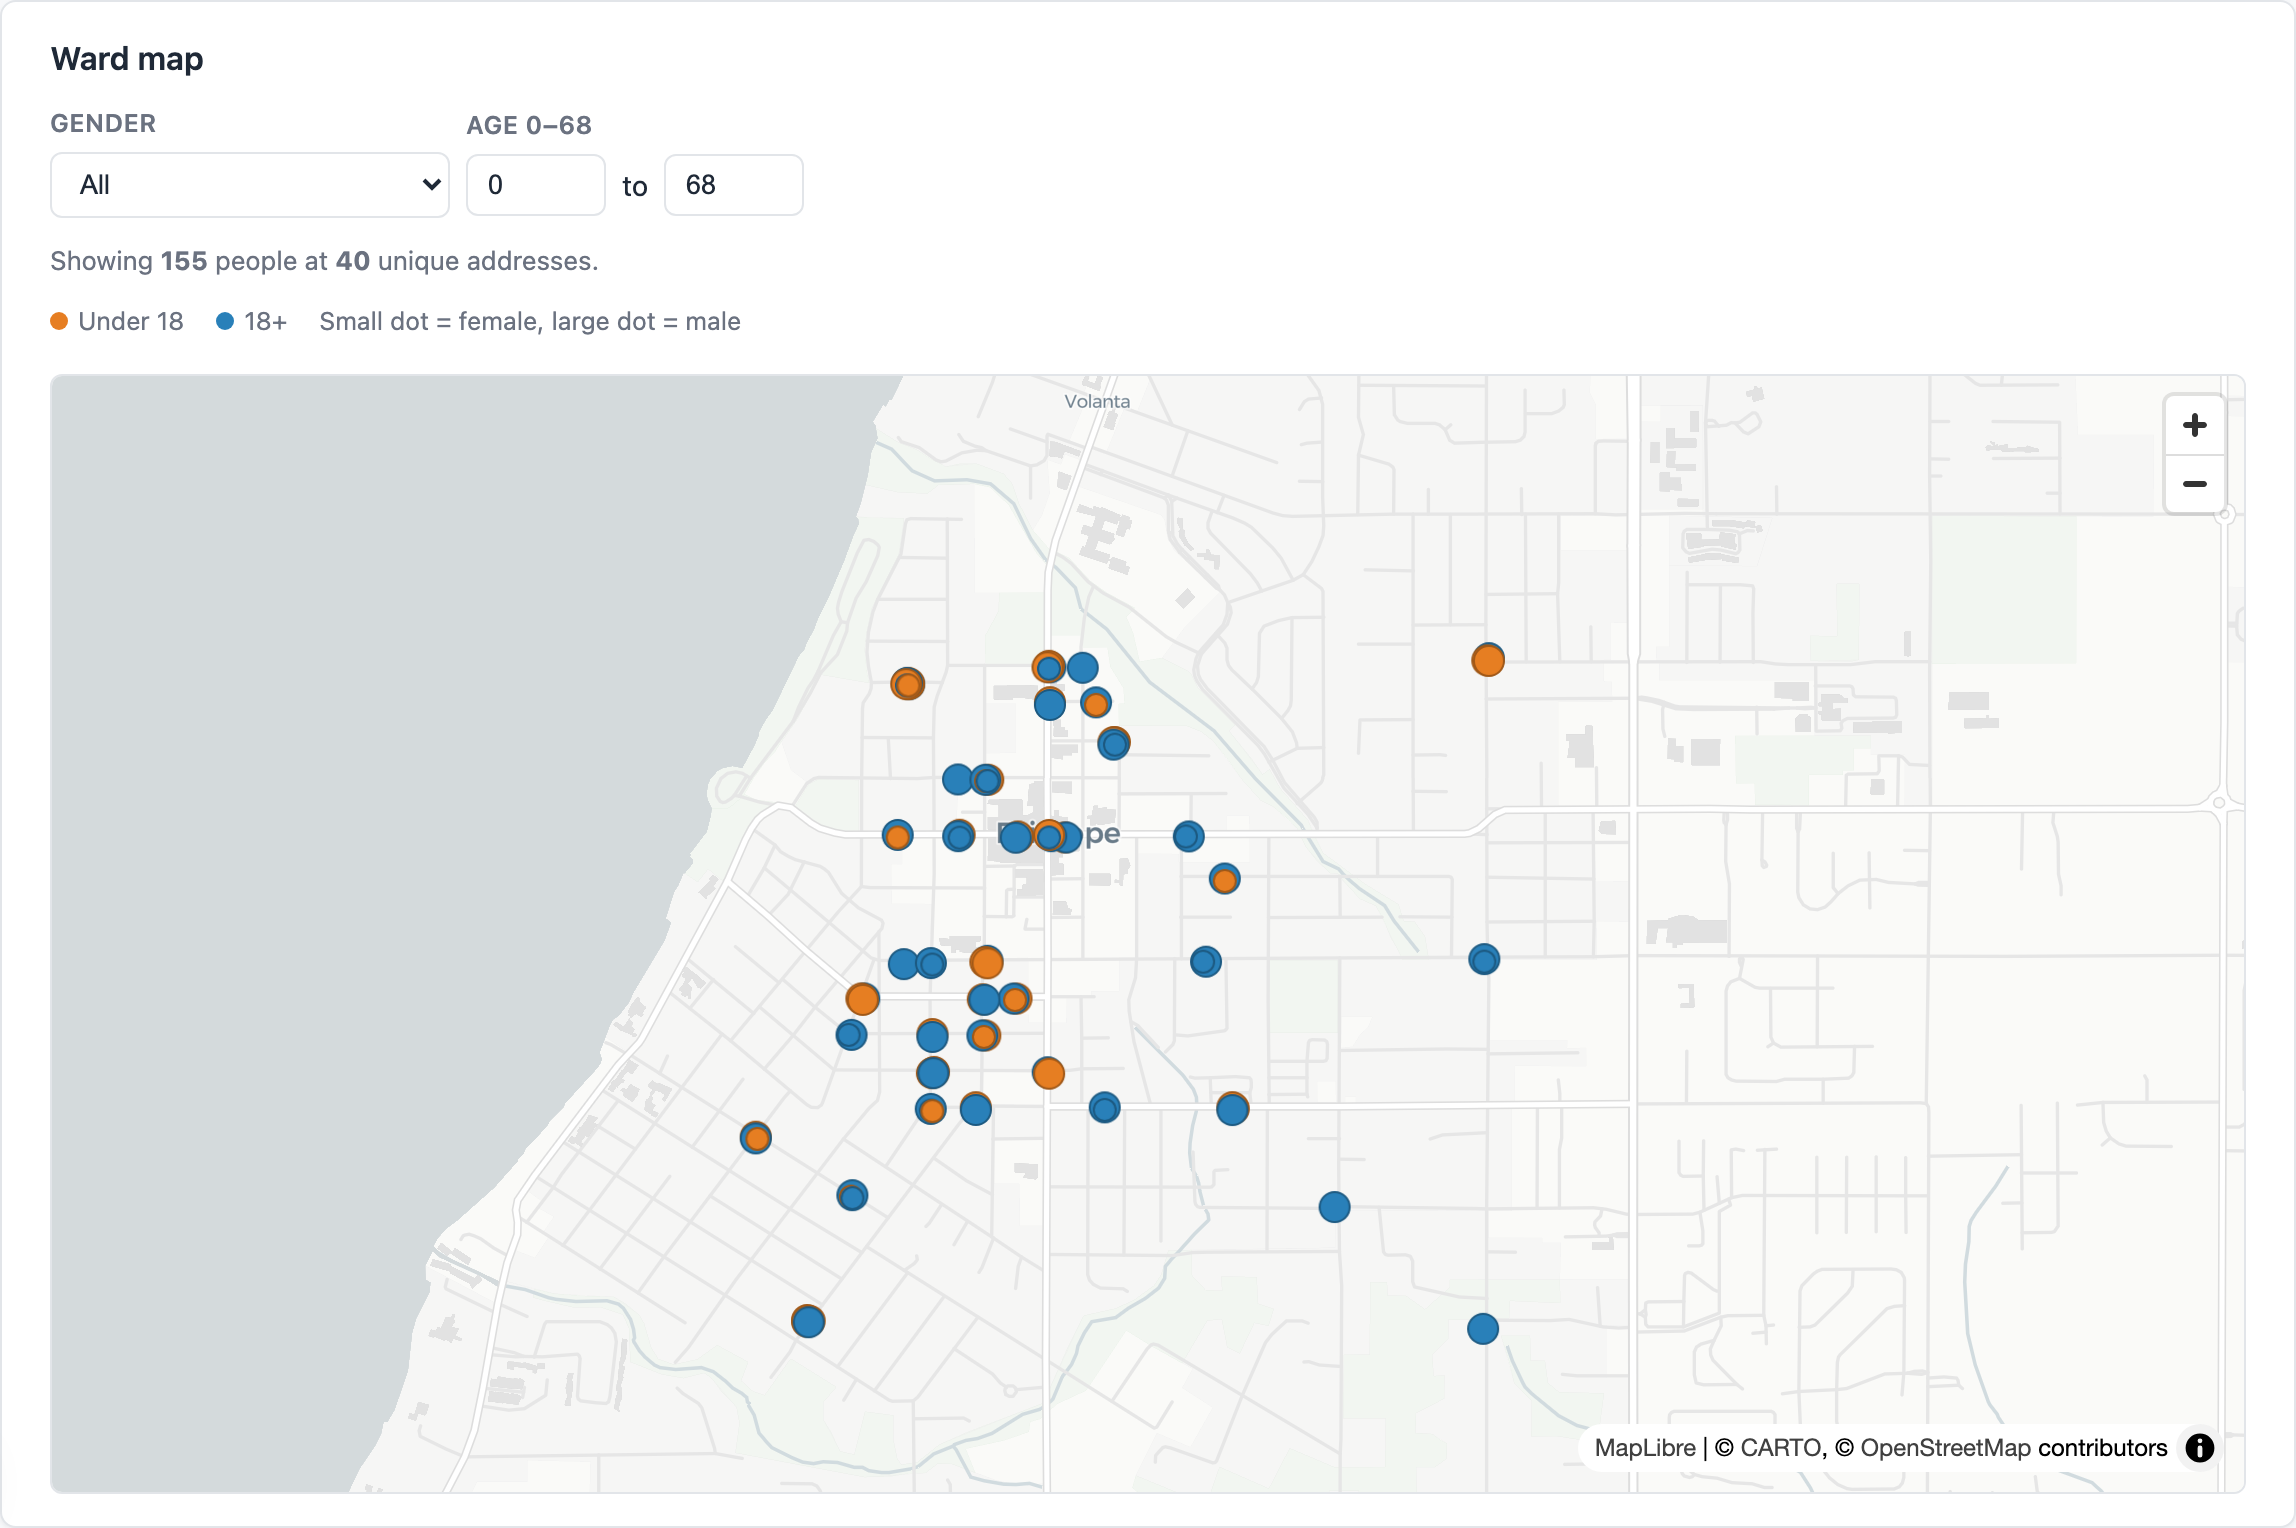Select the orange marker near Volanta's east side
Image resolution: width=2296 pixels, height=1528 pixels.
[1488, 660]
